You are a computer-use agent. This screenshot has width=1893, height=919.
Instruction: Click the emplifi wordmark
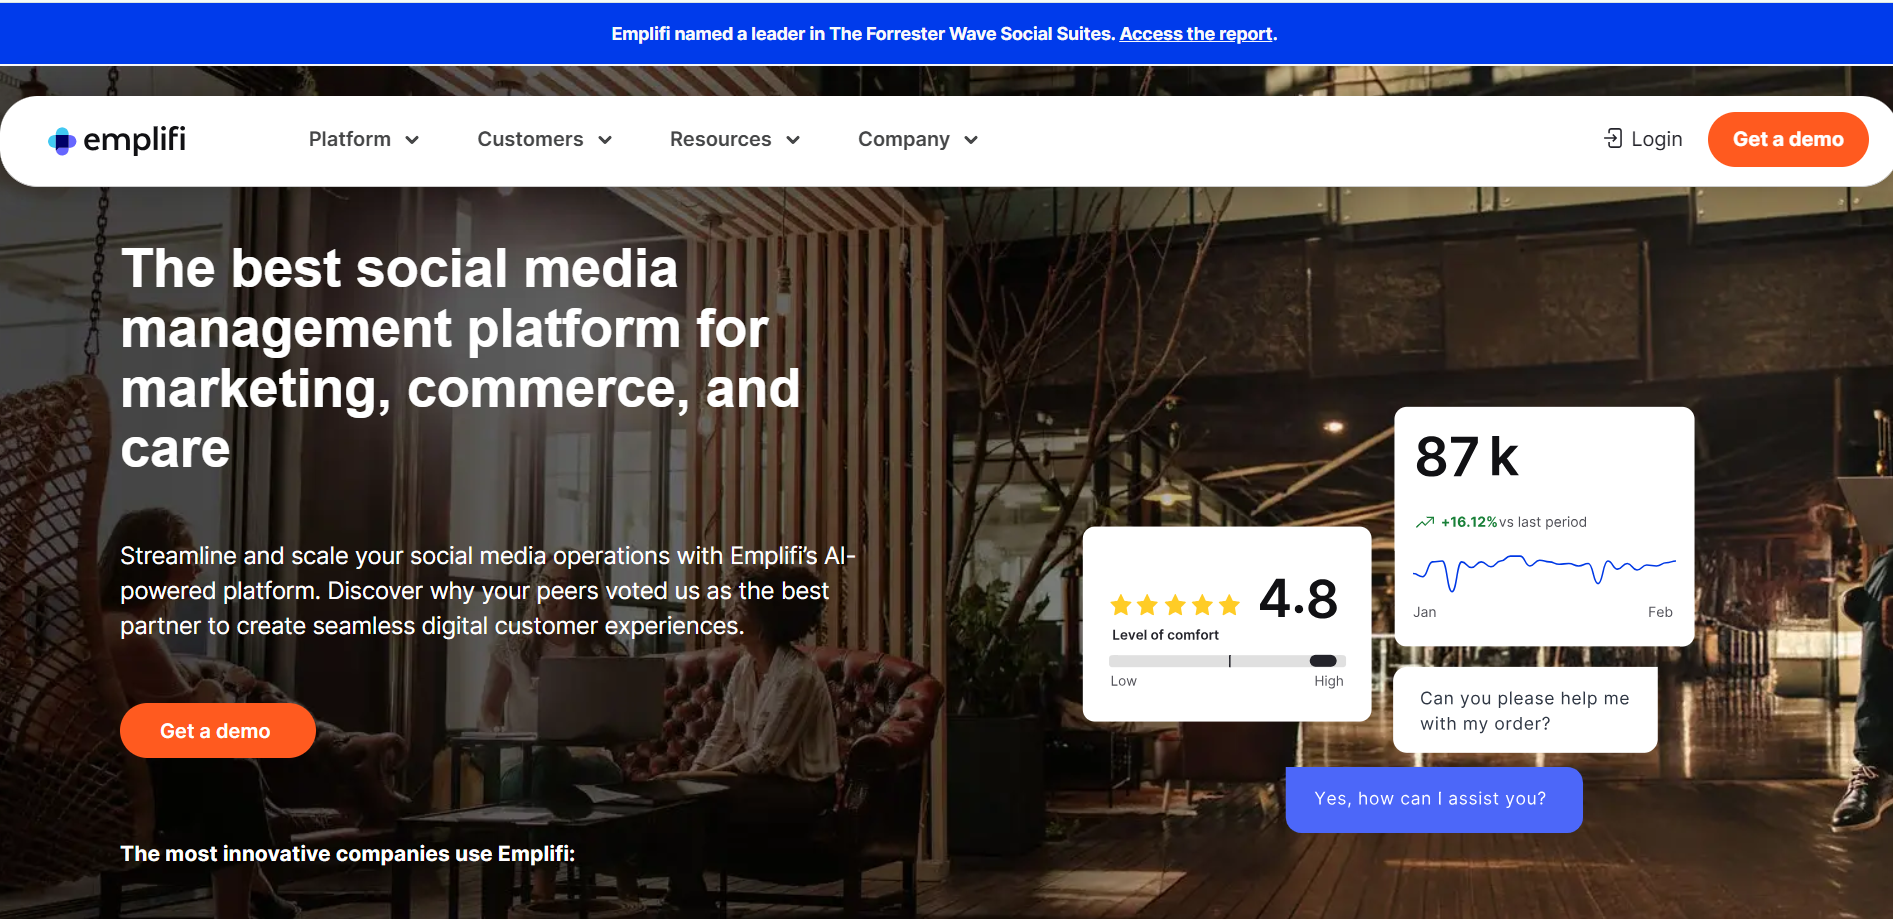click(x=135, y=140)
